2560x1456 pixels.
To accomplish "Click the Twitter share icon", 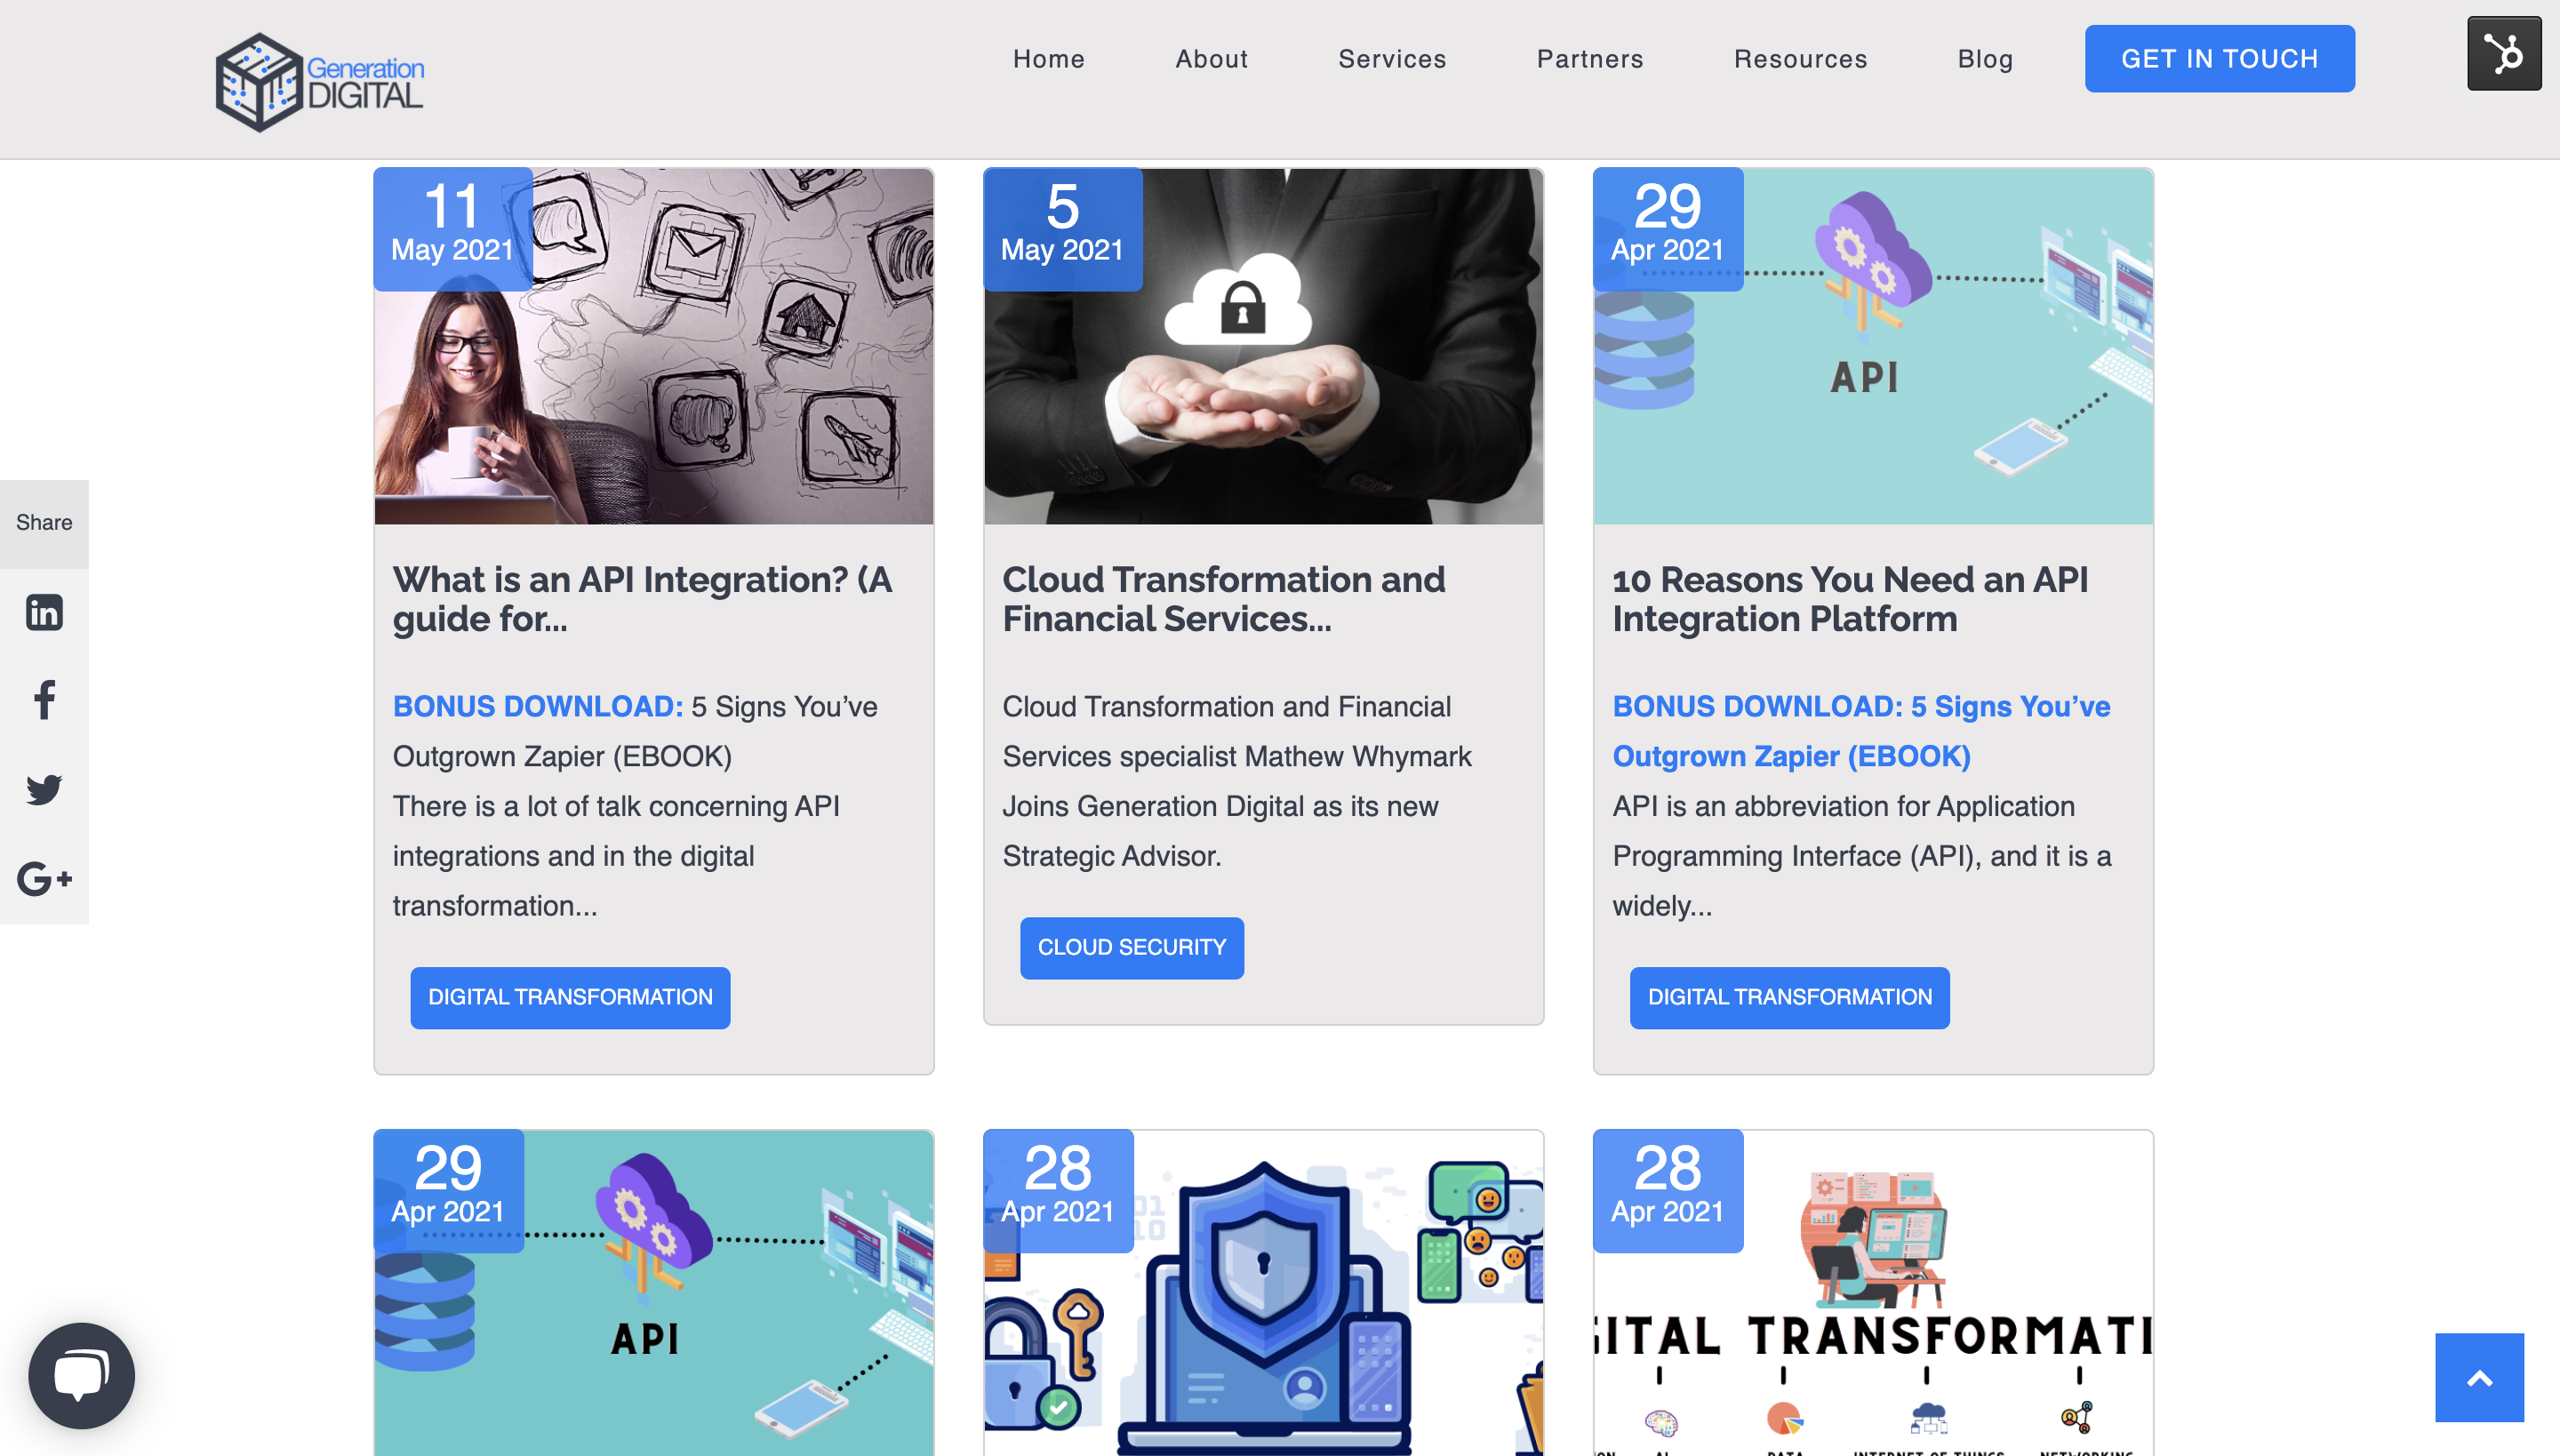I will [x=44, y=788].
